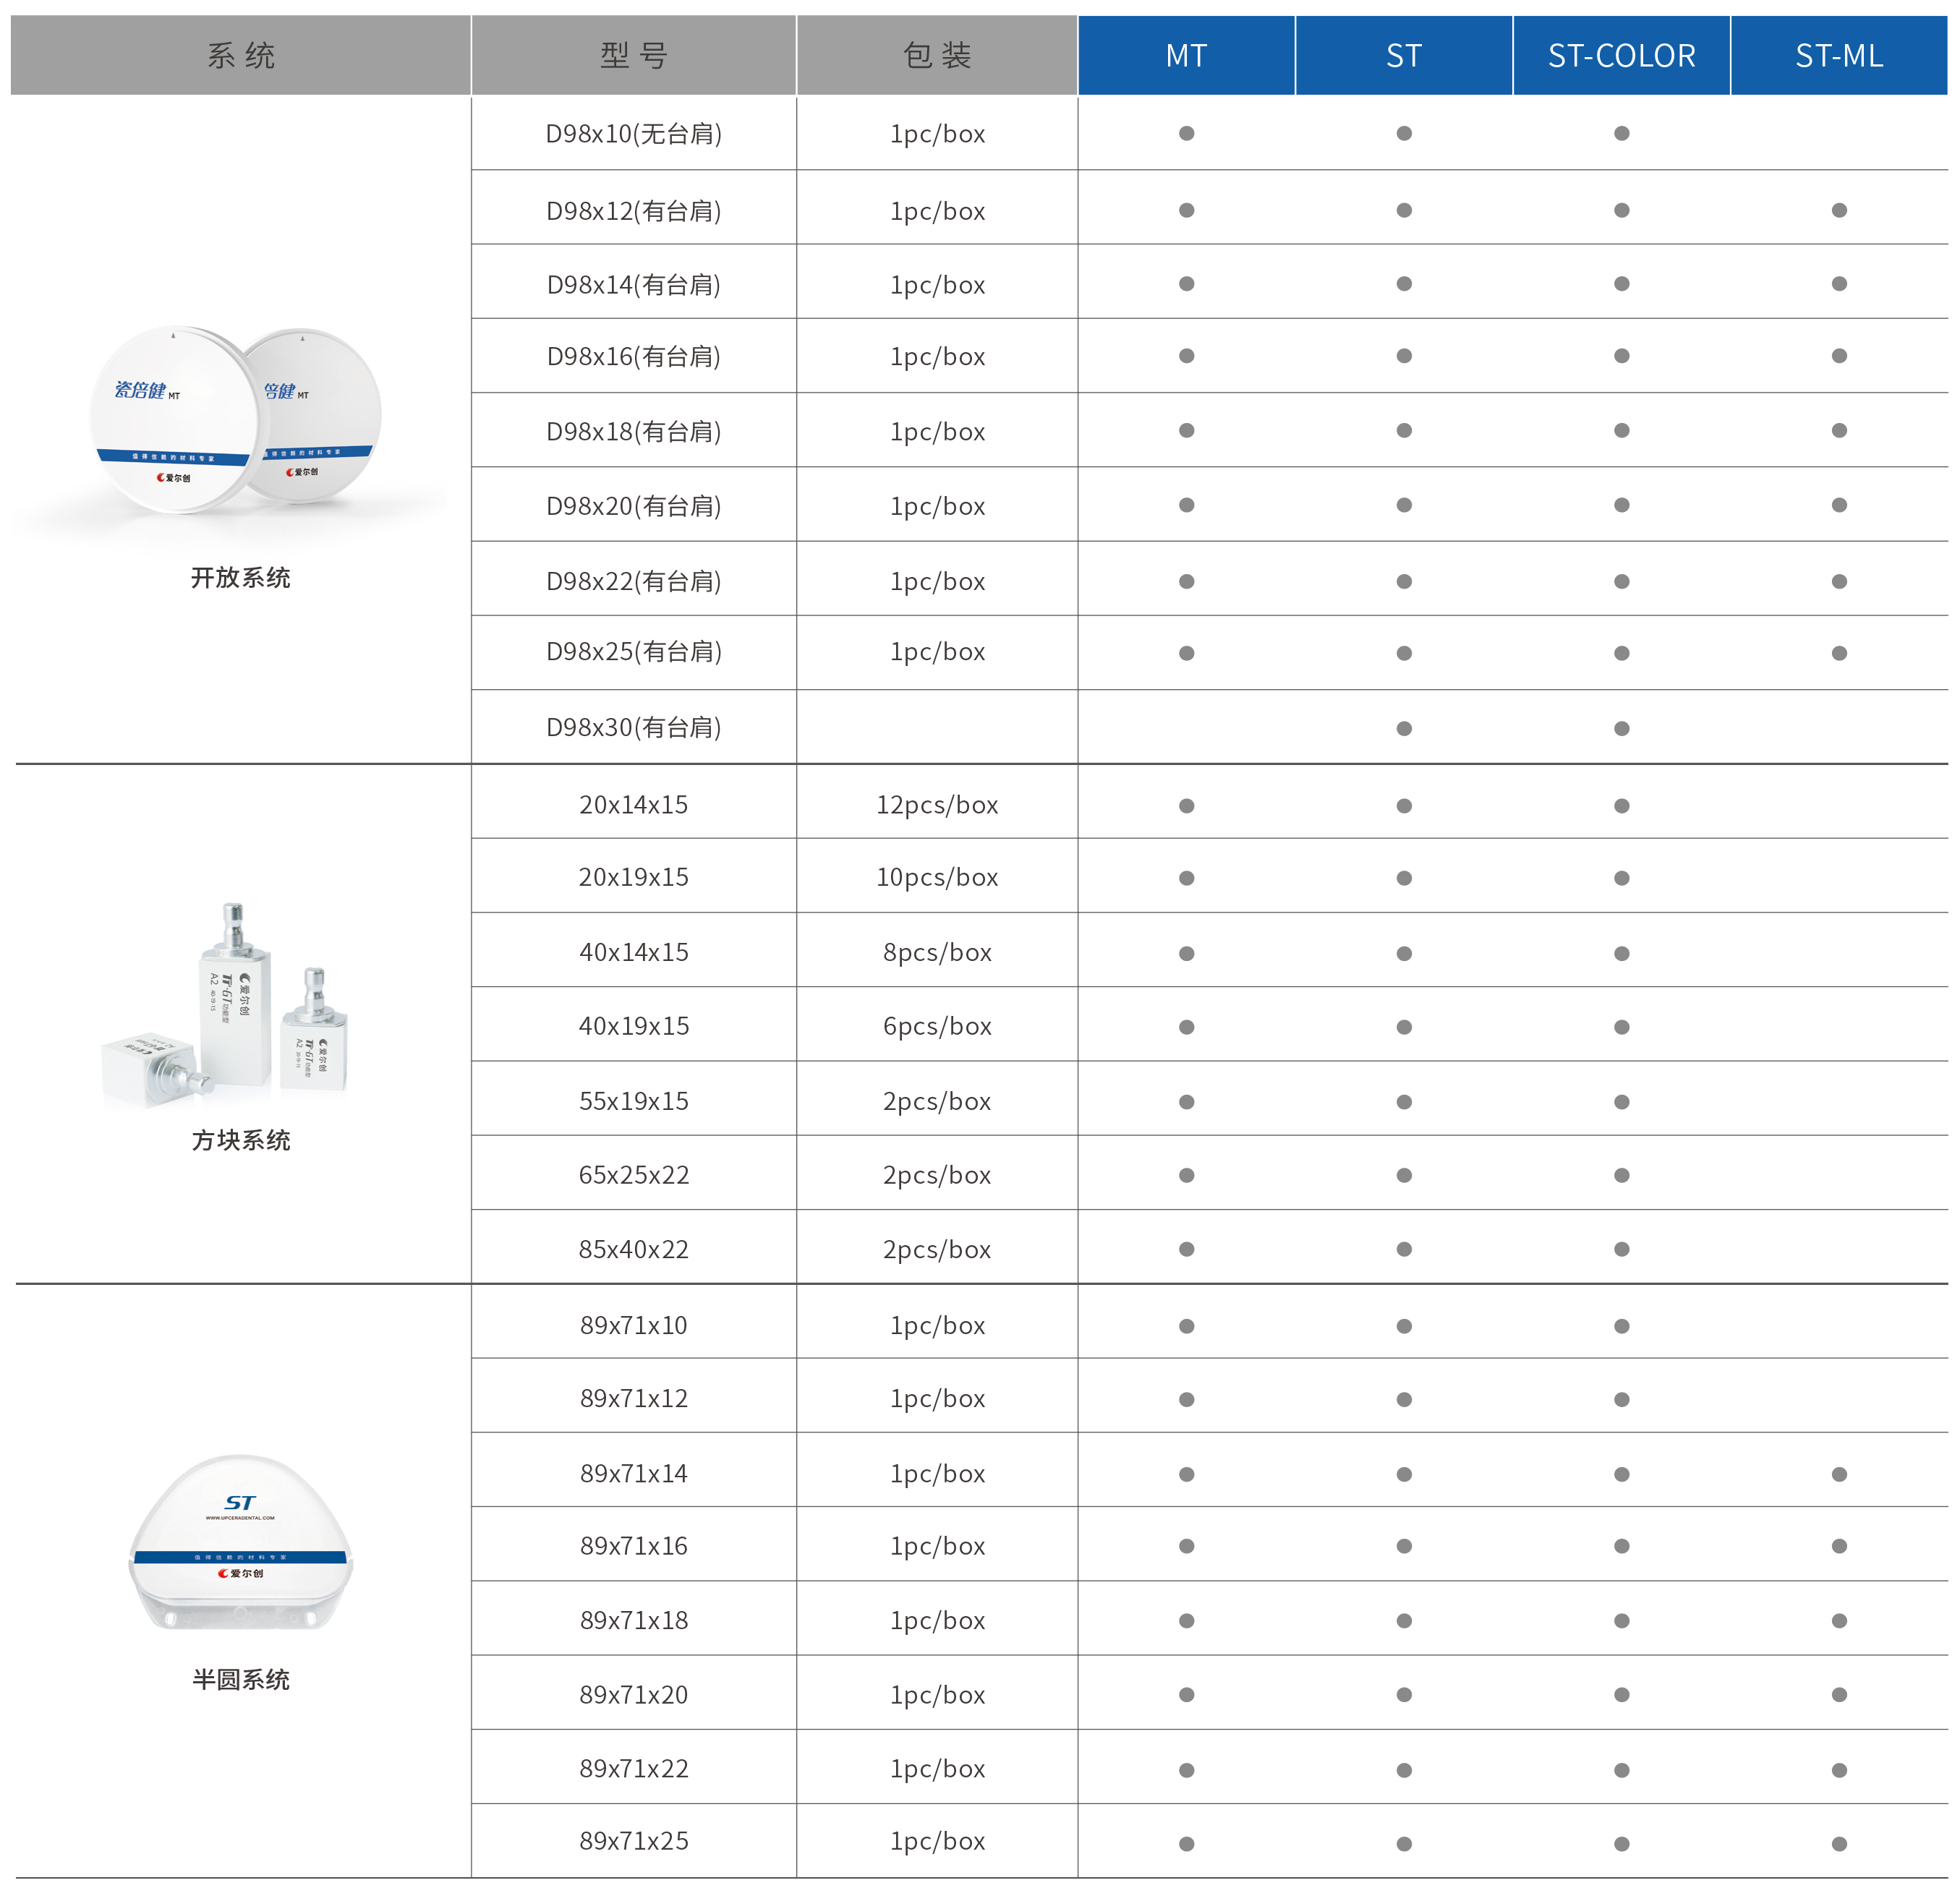Image resolution: width=1960 pixels, height=1901 pixels.
Task: Click the ST-ML dot for D98x12(有台肩)
Action: tap(1838, 210)
